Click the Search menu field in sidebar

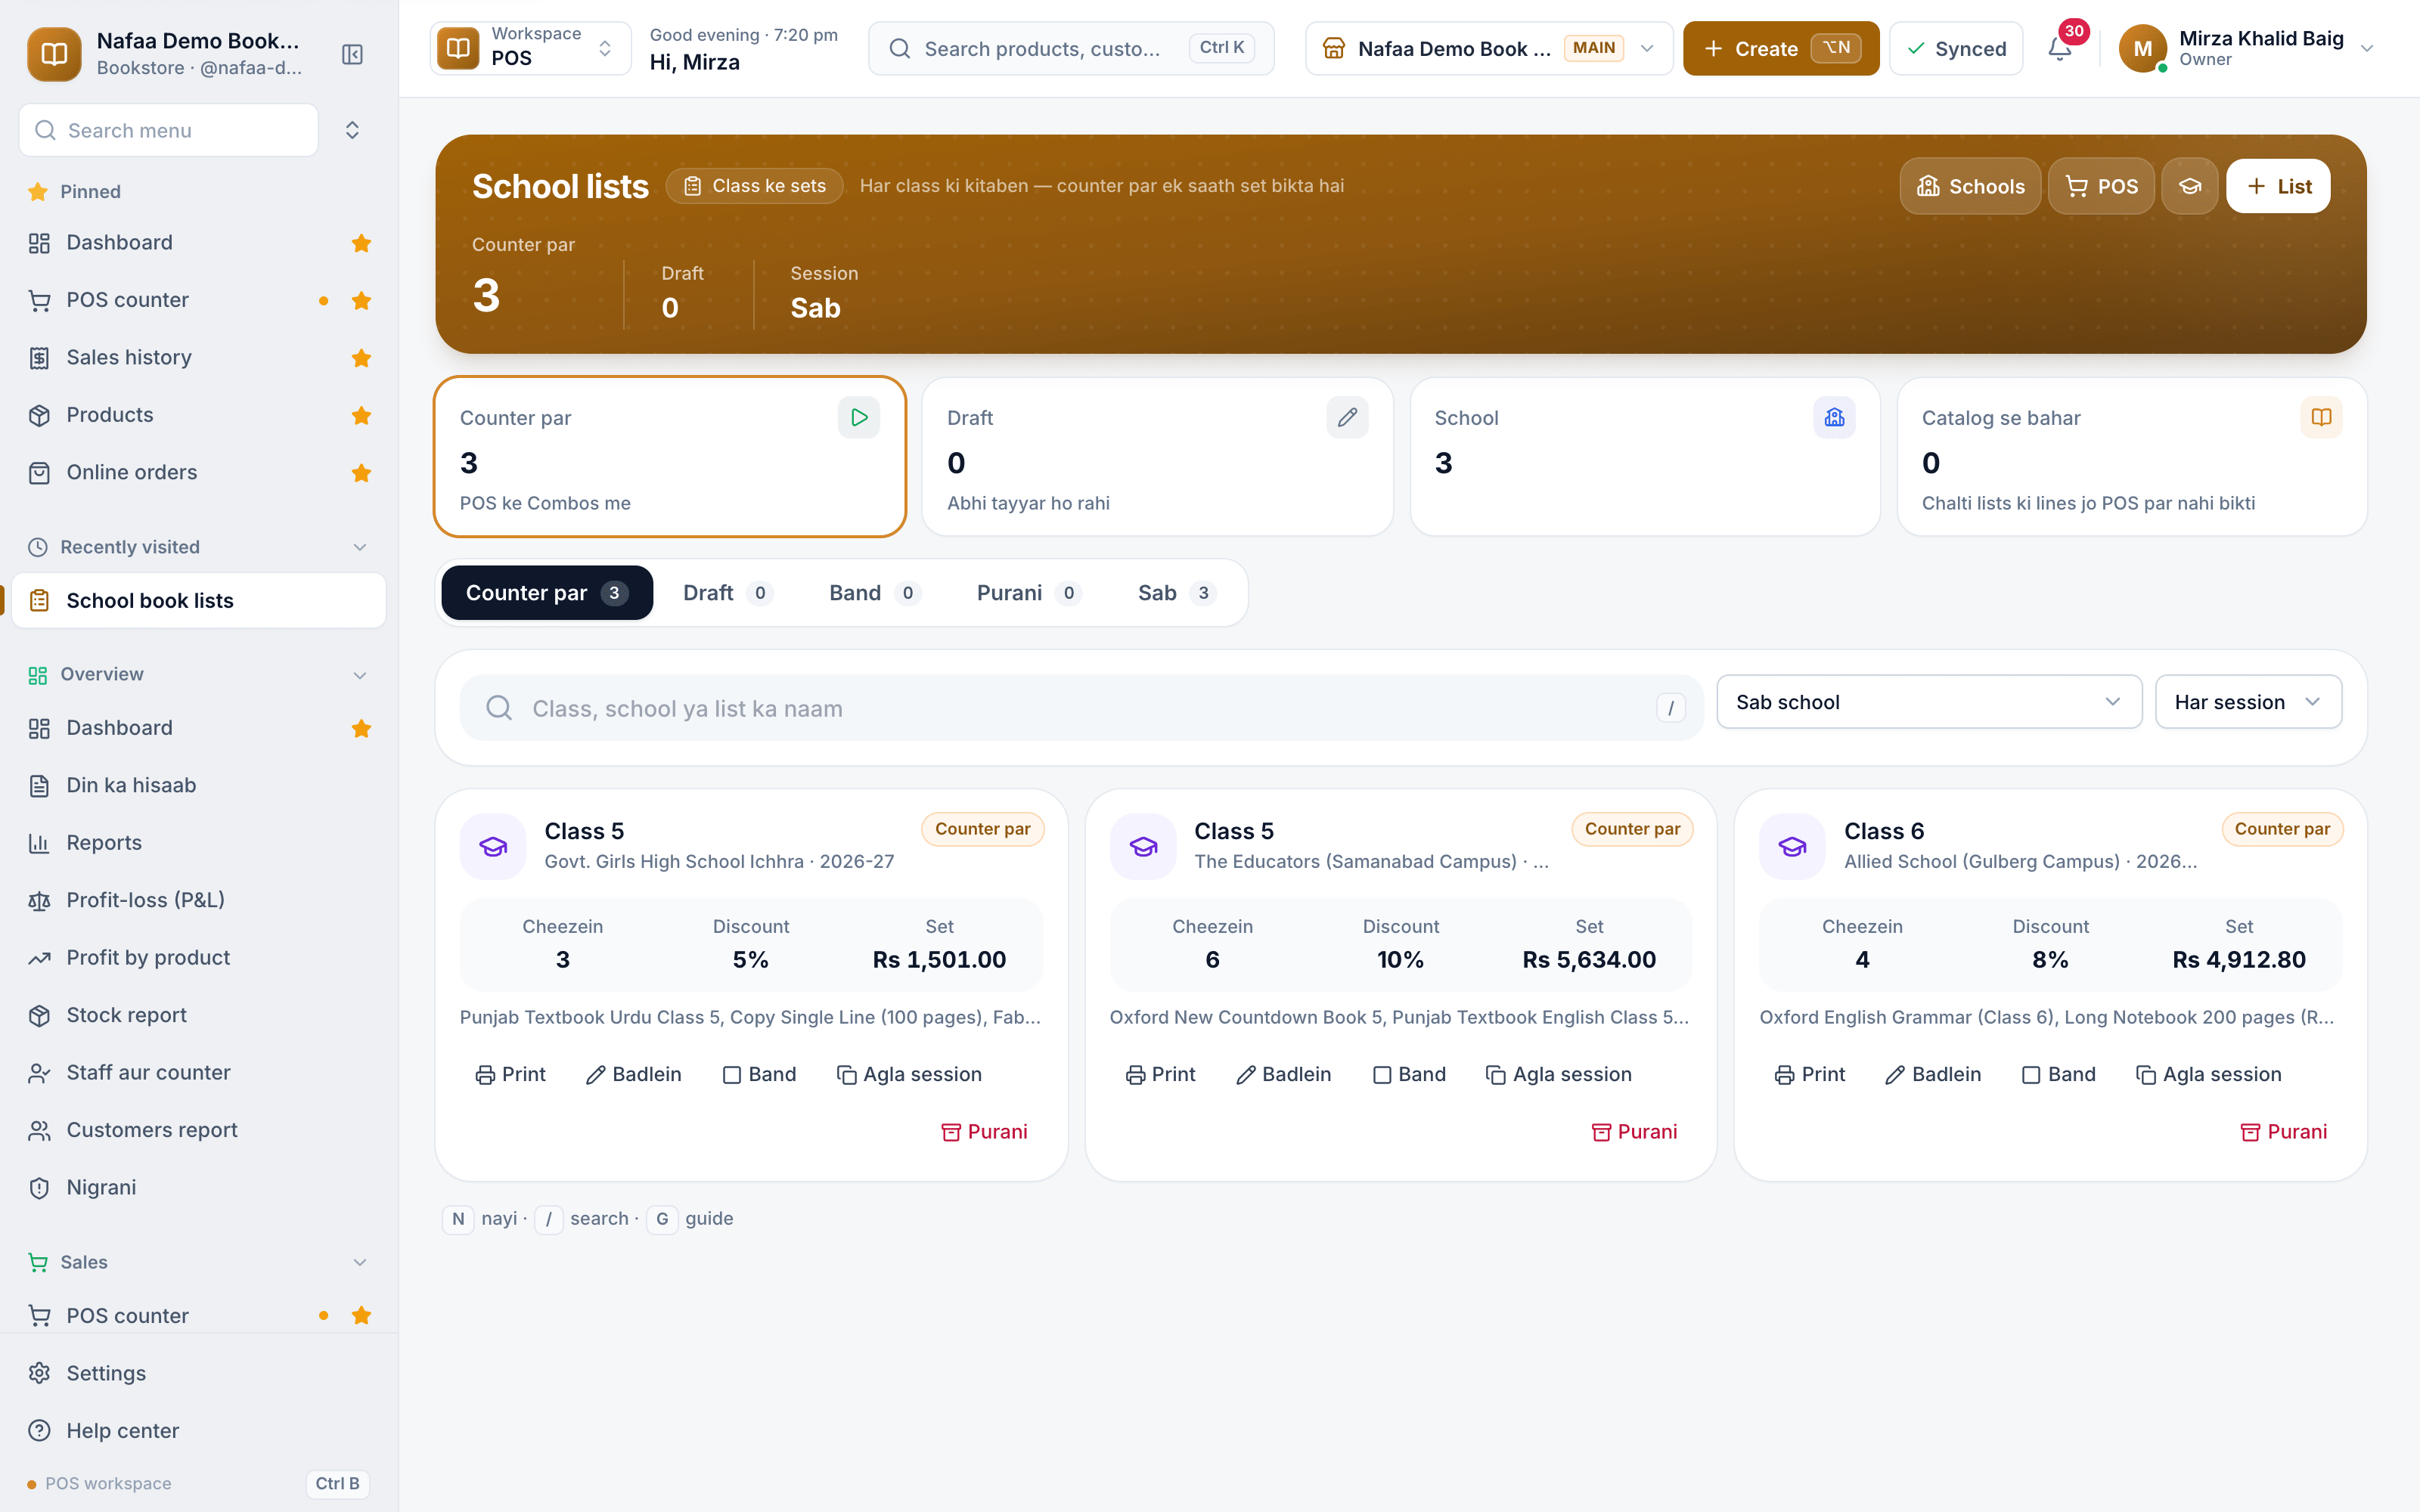click(169, 130)
